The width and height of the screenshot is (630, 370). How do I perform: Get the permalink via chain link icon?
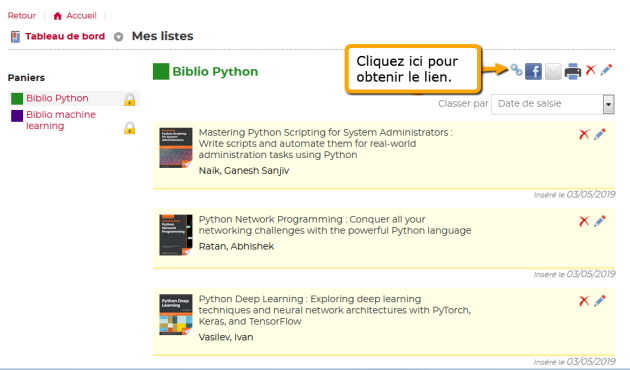pos(516,70)
